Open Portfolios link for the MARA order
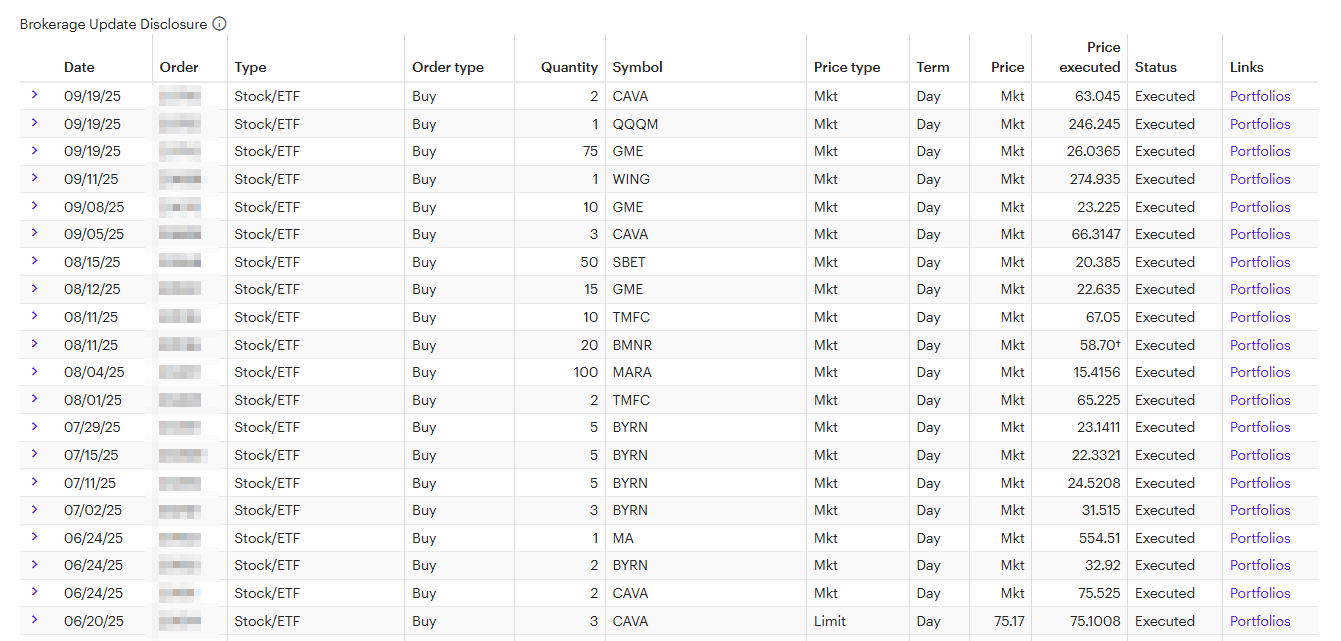This screenshot has width=1341, height=641. pos(1260,372)
